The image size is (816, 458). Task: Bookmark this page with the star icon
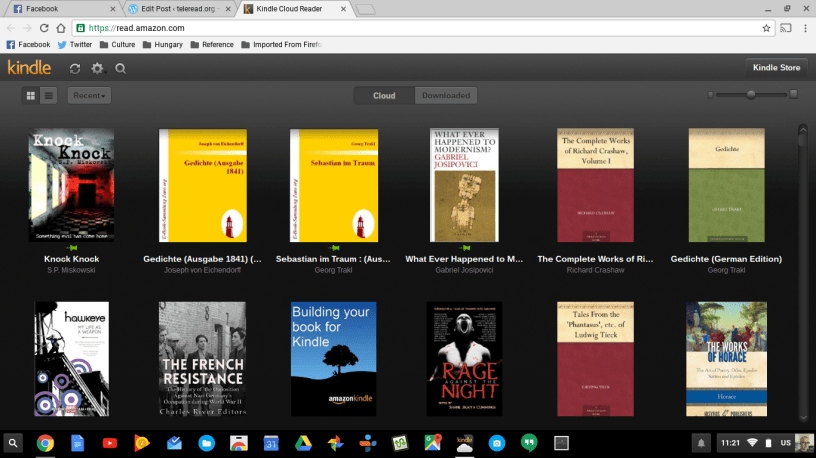766,28
